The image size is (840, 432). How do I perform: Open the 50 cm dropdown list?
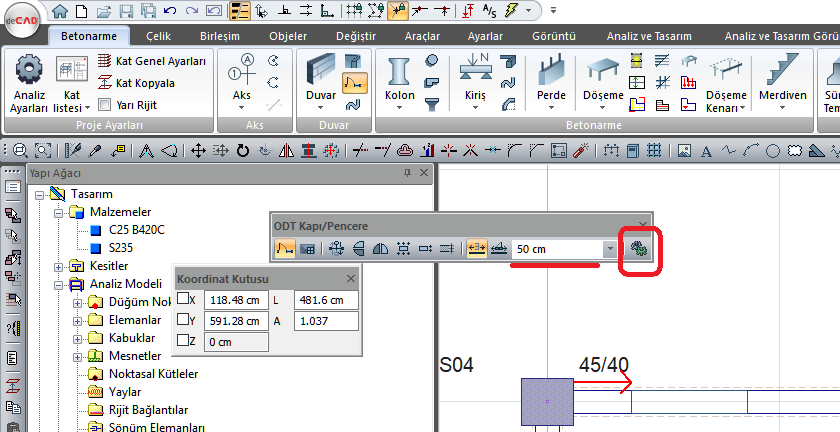click(x=609, y=249)
